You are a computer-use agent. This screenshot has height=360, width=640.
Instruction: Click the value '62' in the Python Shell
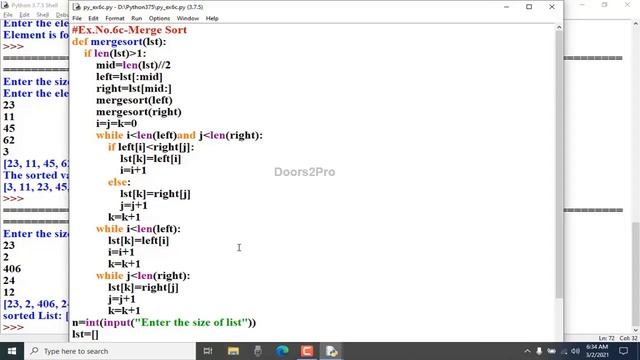pos(9,140)
